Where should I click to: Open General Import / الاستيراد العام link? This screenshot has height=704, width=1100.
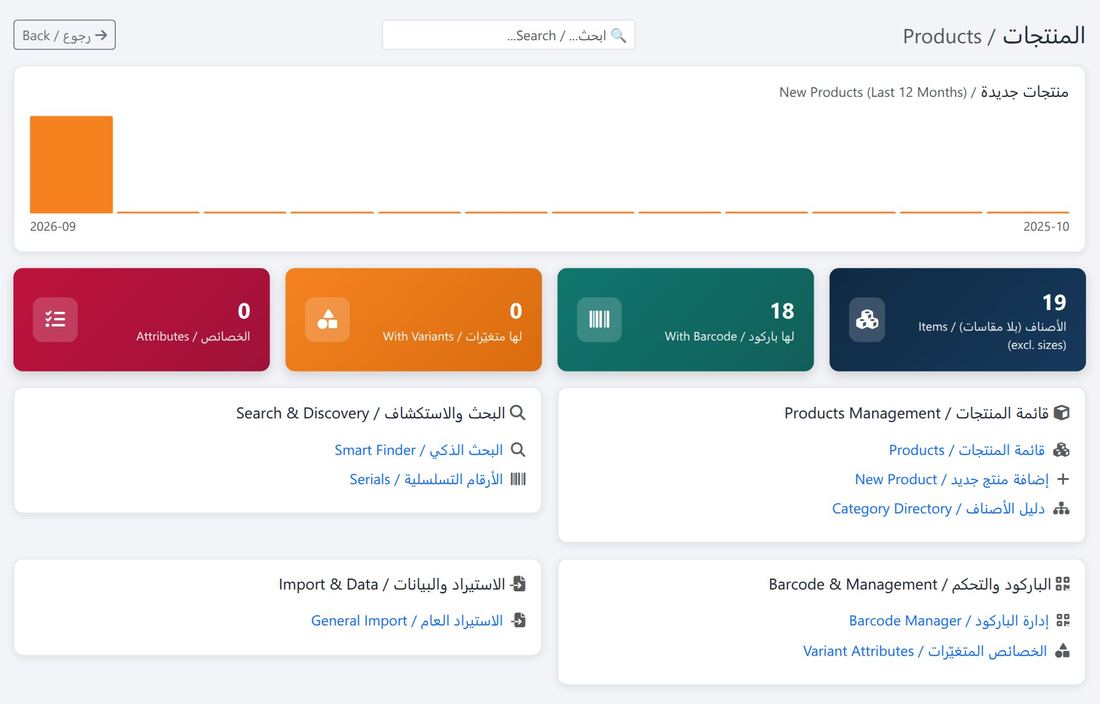[x=407, y=621]
